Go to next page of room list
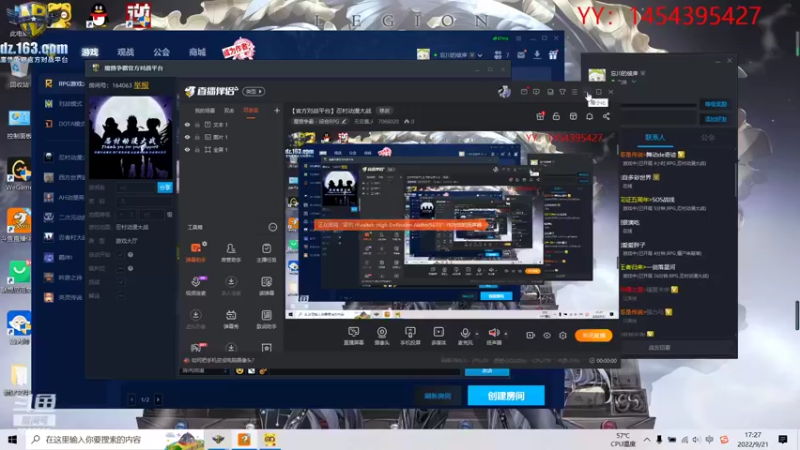The image size is (800, 450). pos(158,399)
